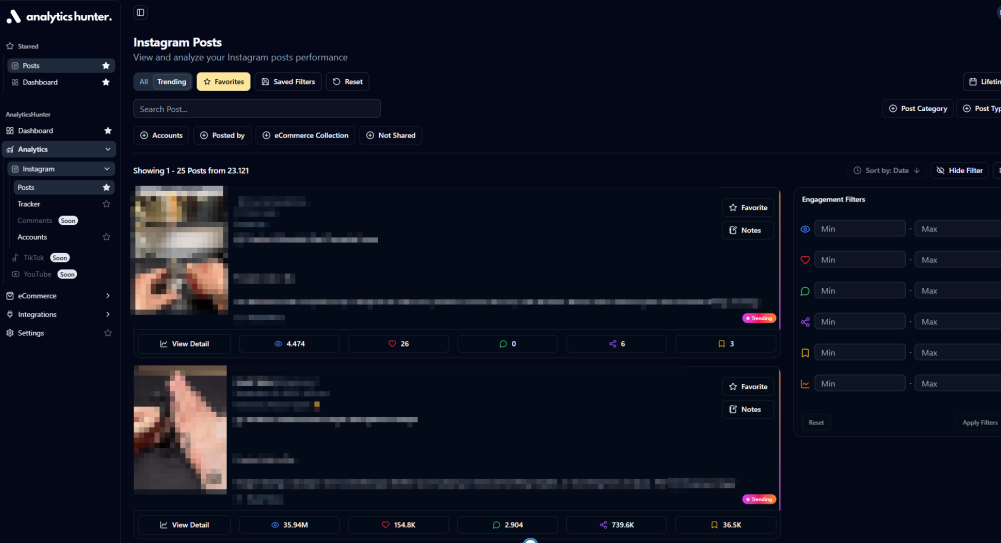Toggle the Favorites filter button
1001x543 pixels.
[x=223, y=82]
